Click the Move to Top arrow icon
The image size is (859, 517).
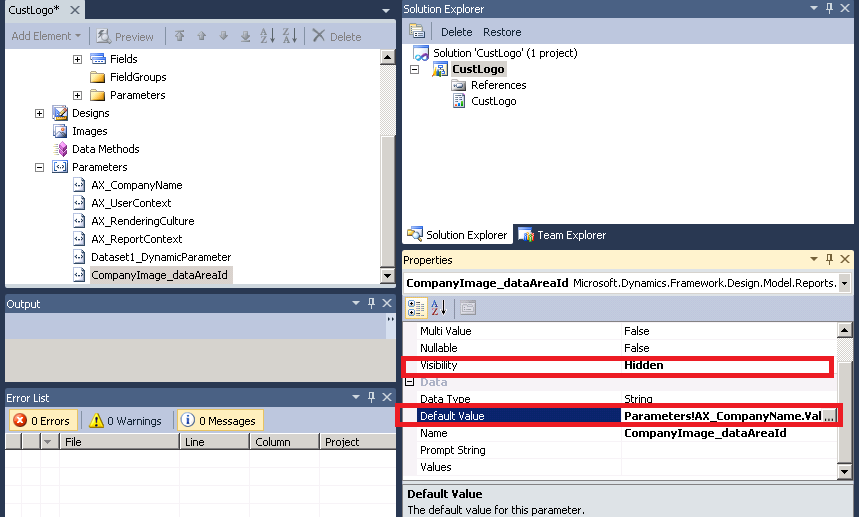tap(180, 36)
